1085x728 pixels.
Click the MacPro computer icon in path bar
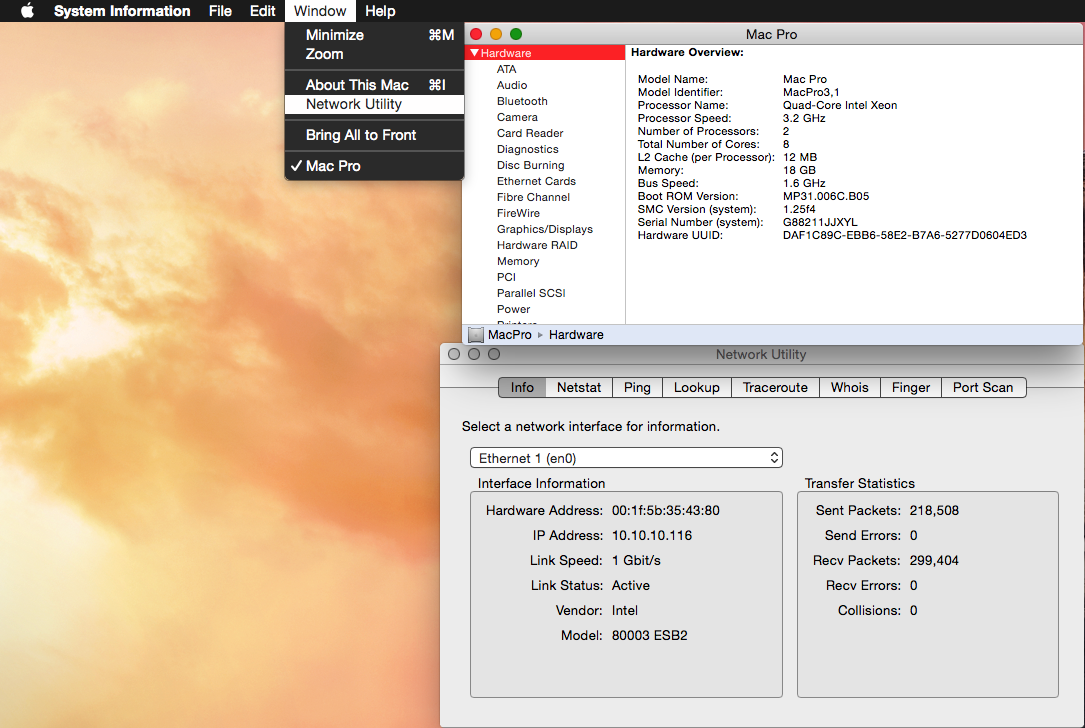click(475, 335)
